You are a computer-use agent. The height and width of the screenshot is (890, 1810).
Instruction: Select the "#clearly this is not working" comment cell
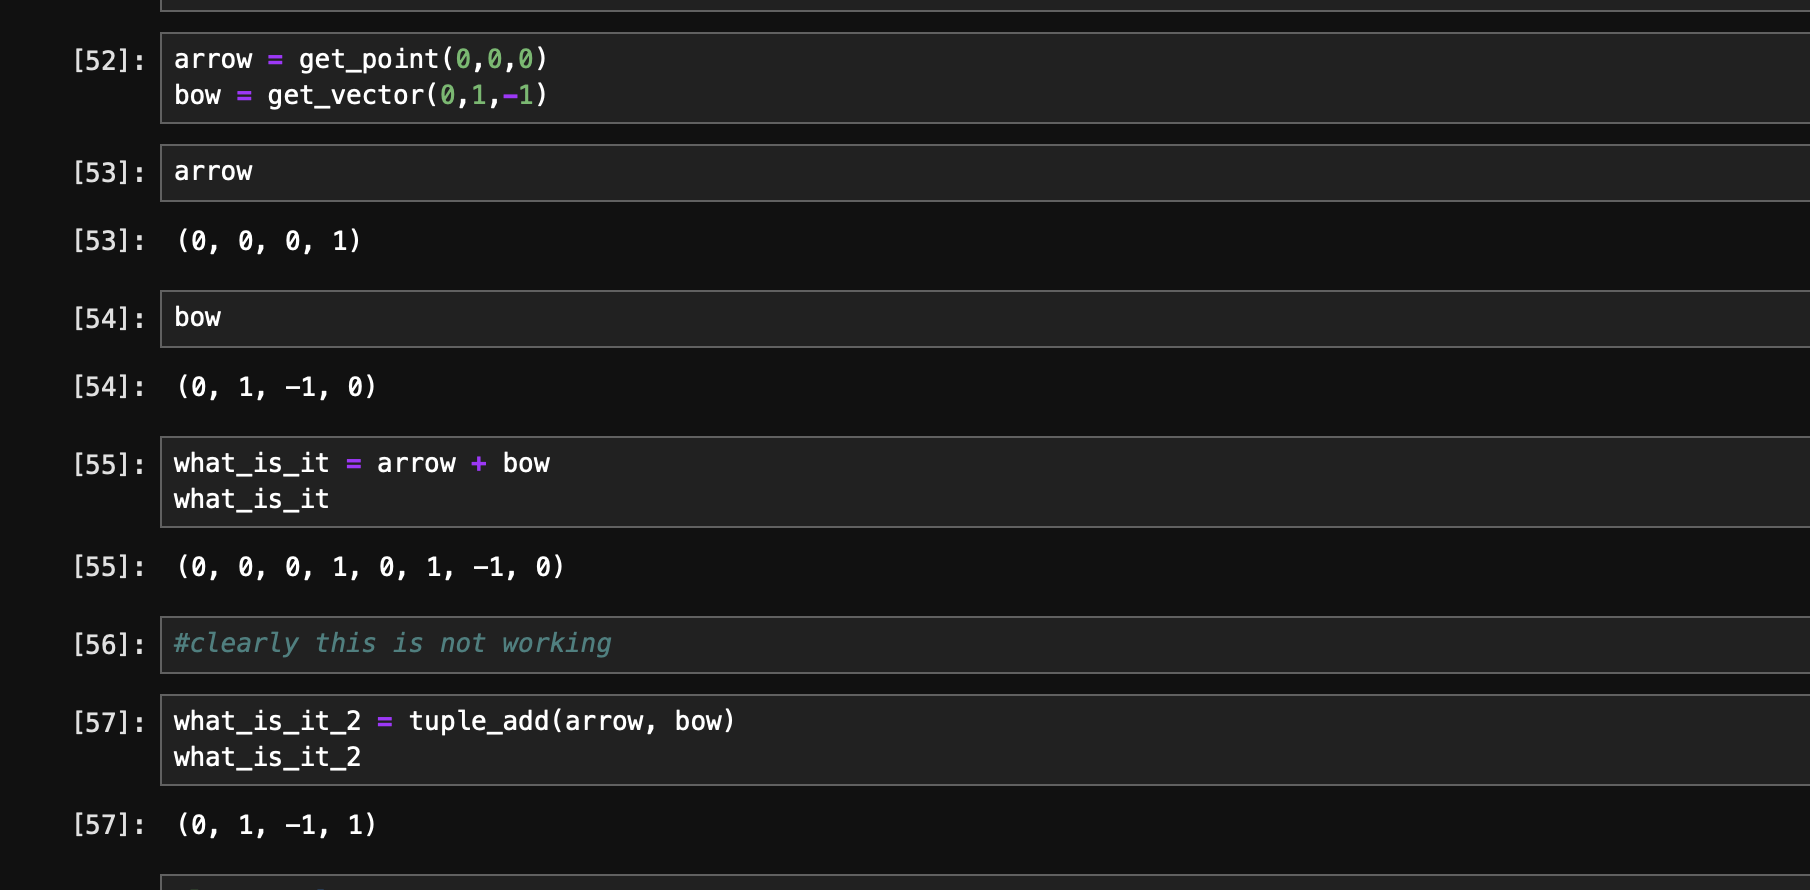pos(392,644)
